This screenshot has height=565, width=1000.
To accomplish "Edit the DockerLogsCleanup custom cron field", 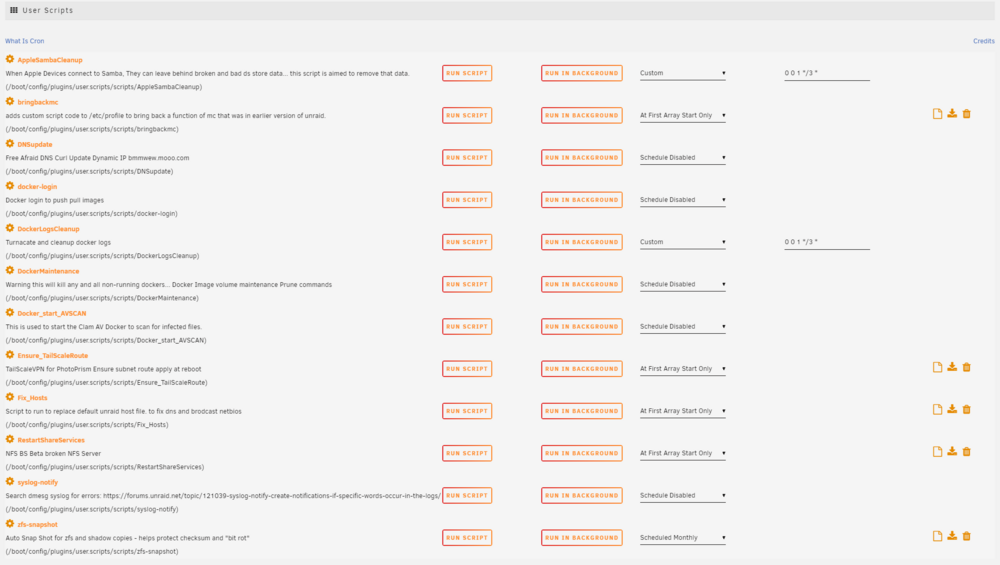I will [827, 242].
